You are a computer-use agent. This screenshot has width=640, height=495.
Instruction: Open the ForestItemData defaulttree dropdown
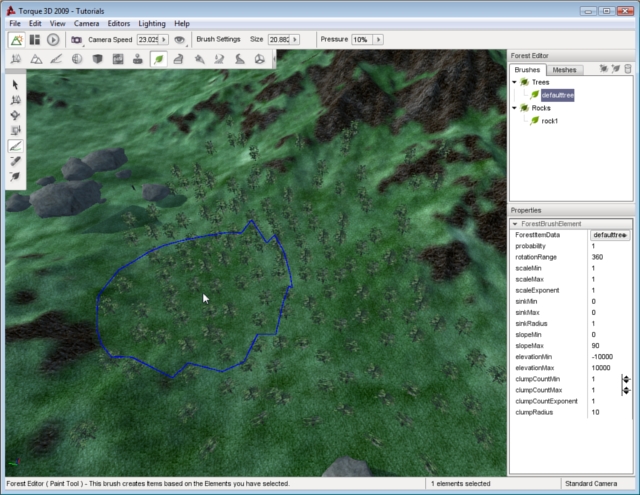pos(610,235)
